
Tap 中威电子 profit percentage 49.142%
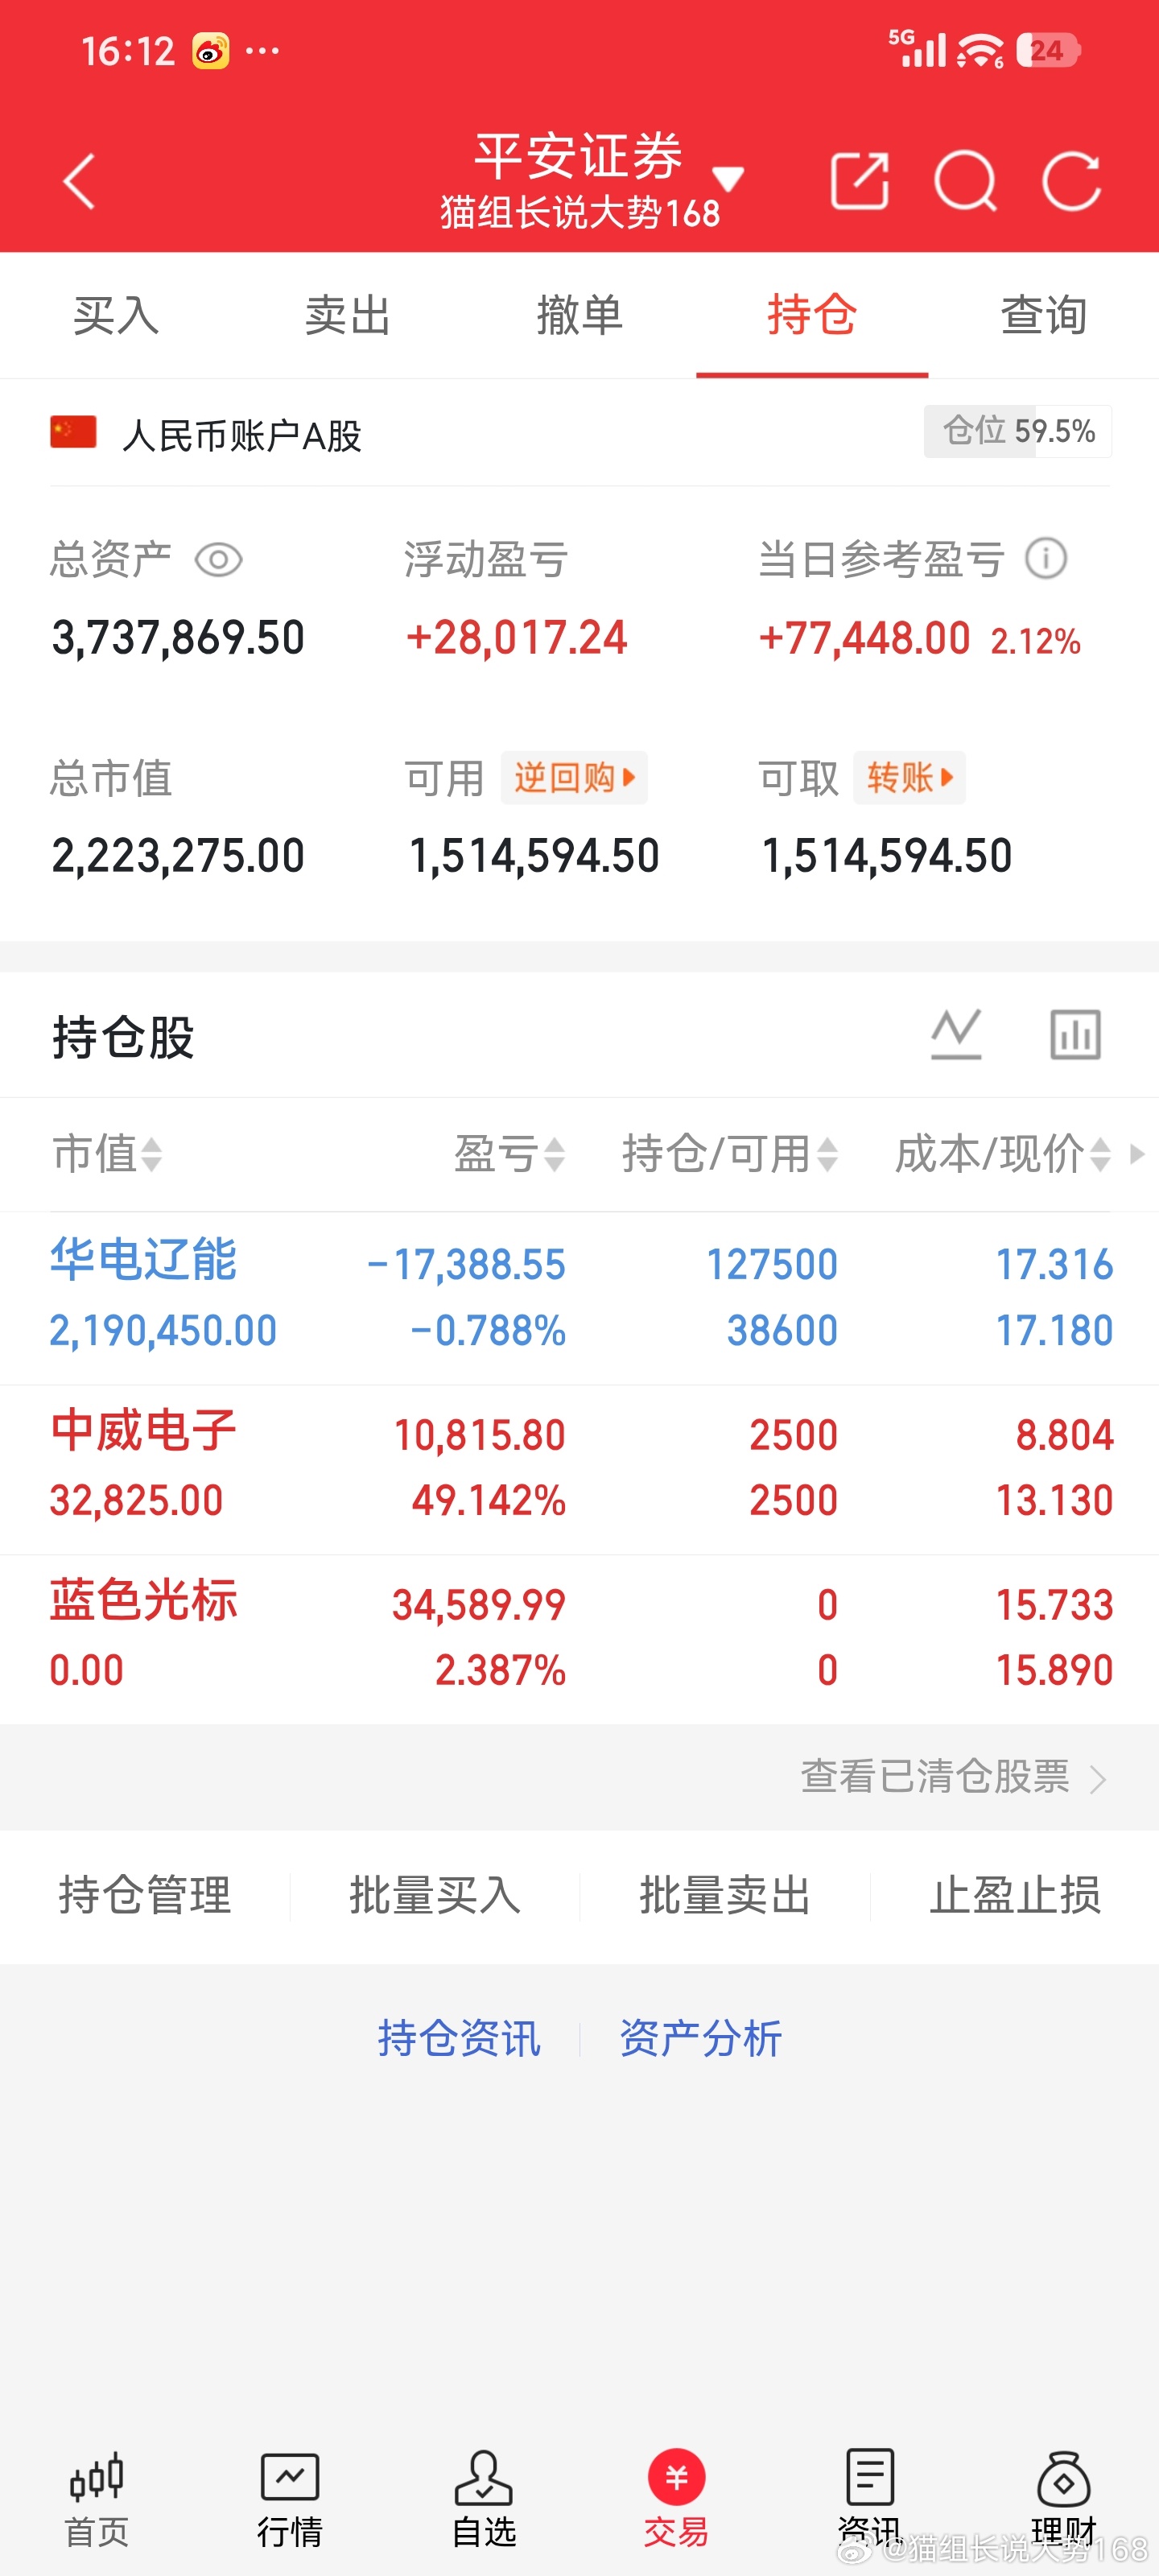click(489, 1501)
